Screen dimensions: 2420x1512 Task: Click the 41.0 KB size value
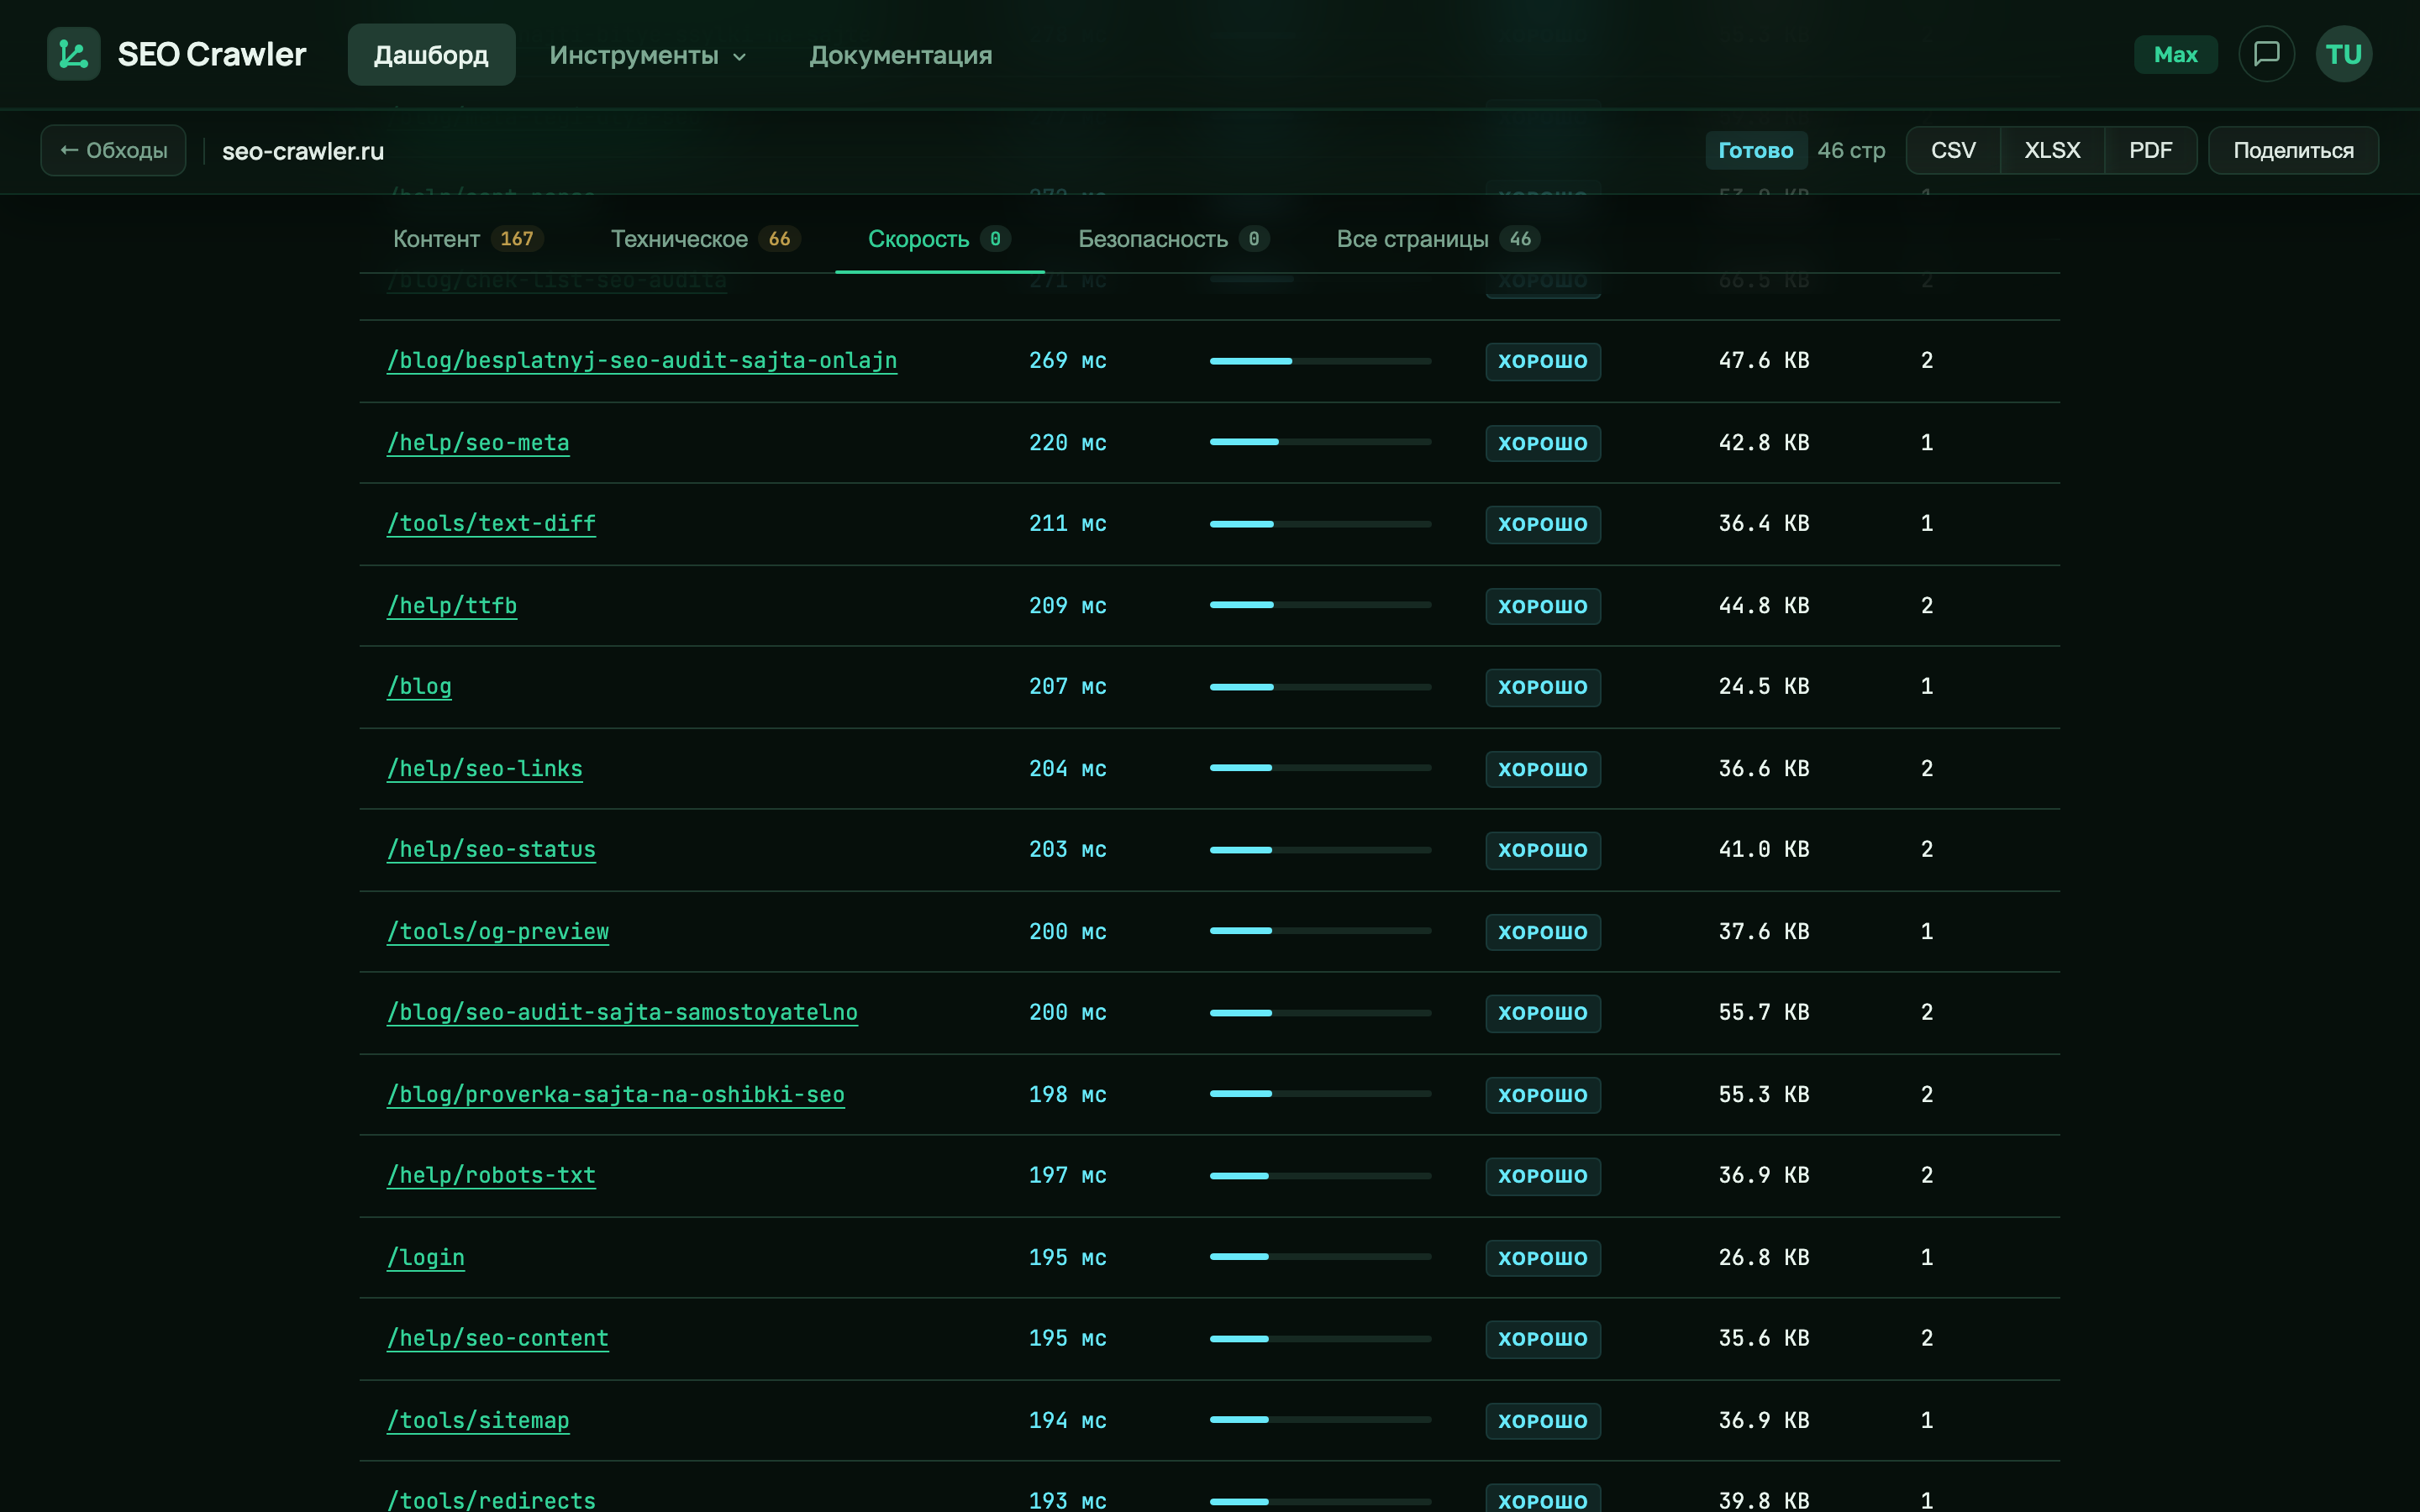1764,850
